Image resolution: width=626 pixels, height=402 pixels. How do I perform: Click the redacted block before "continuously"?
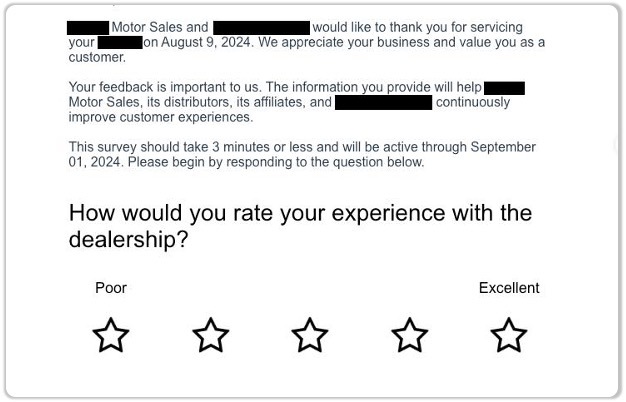coord(383,102)
